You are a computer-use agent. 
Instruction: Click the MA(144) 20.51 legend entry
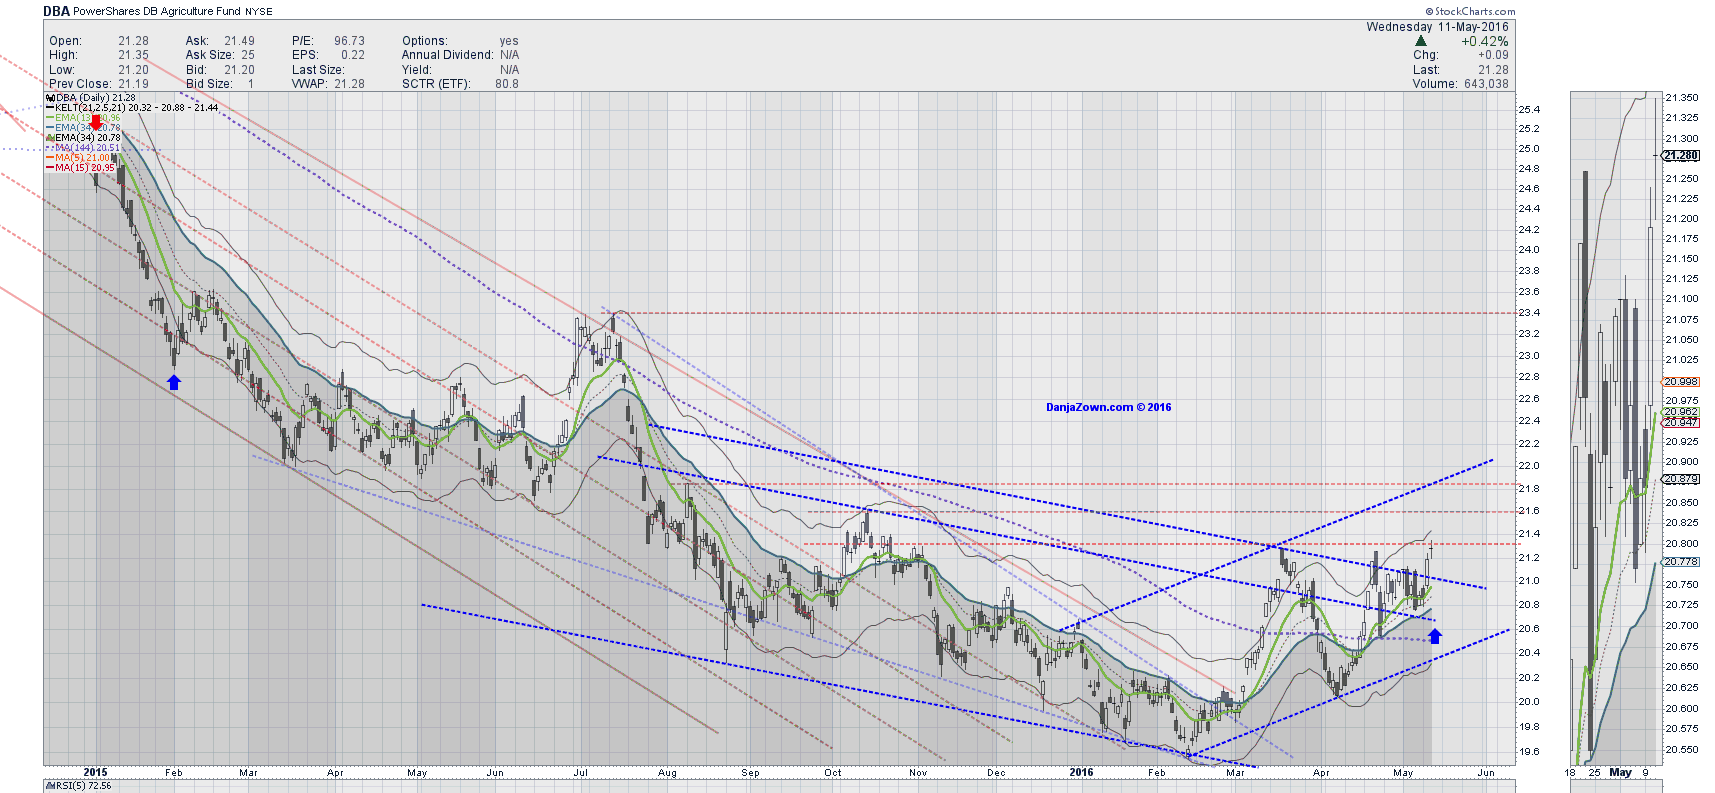pos(87,148)
